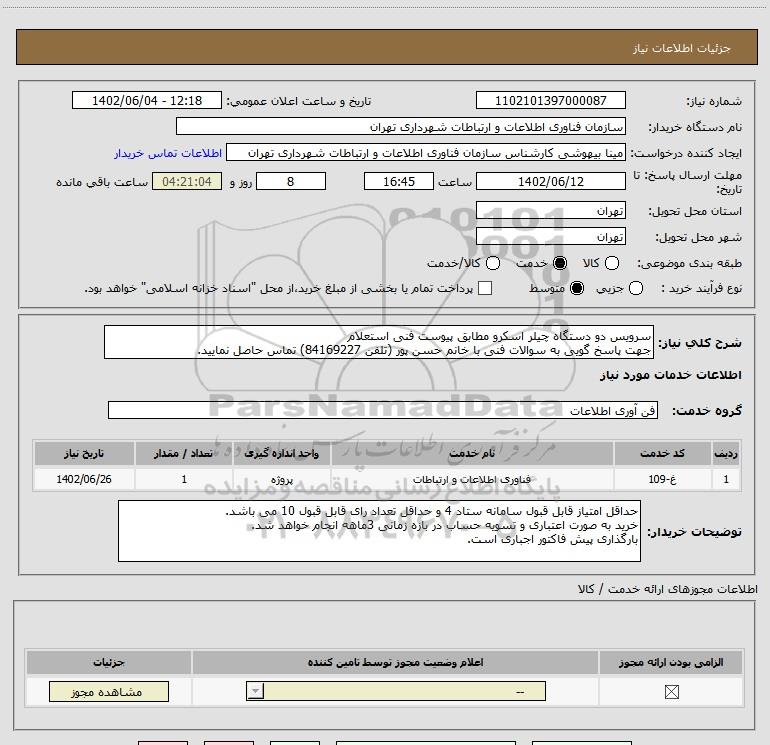The width and height of the screenshot is (770, 745).
Task: Click the اطلاعات خدمات مورد نیاز heading
Action: point(670,375)
